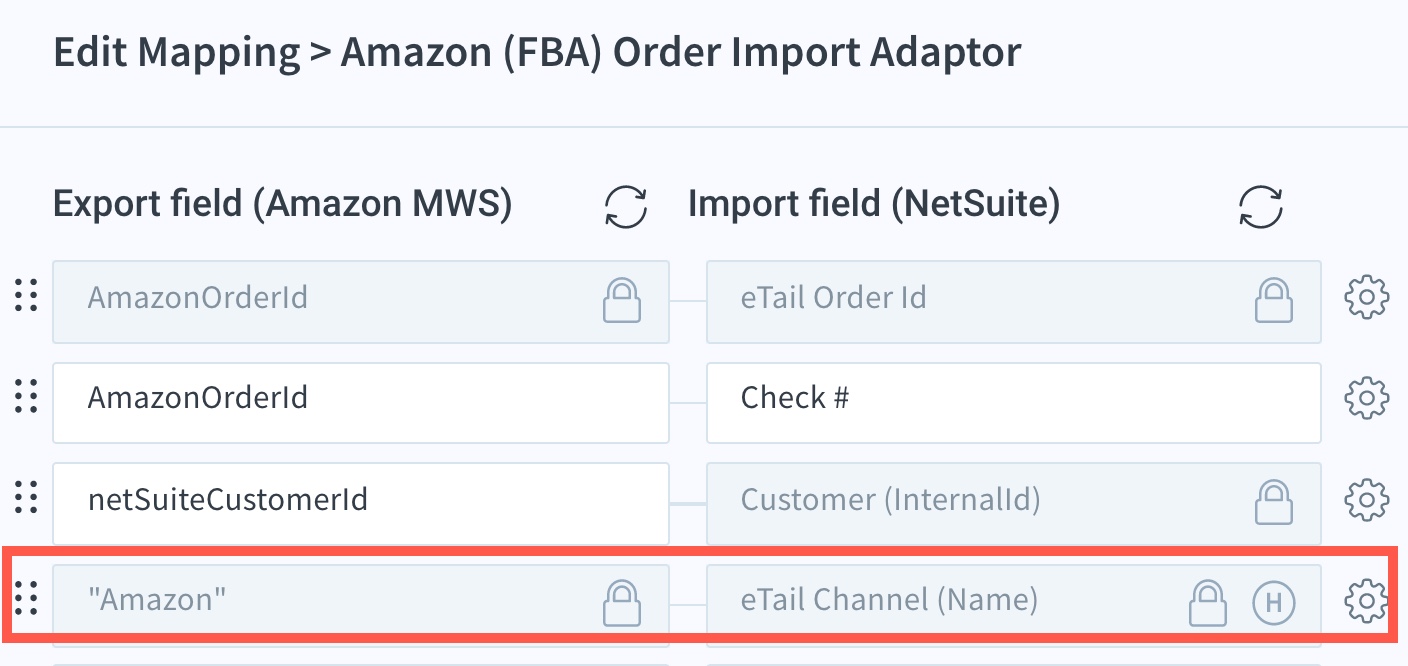Open settings gear for eTail Order Id row
Image resolution: width=1408 pixels, height=666 pixels.
tap(1366, 298)
